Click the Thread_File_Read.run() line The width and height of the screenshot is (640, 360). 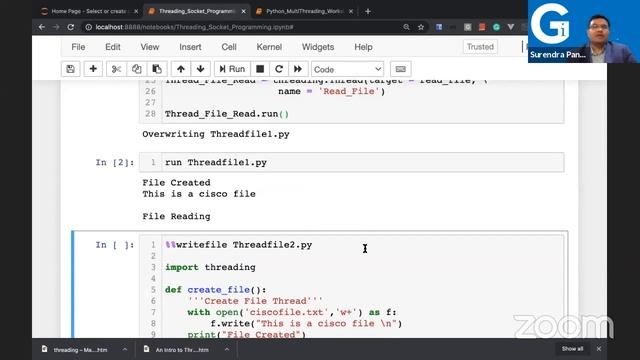227,114
